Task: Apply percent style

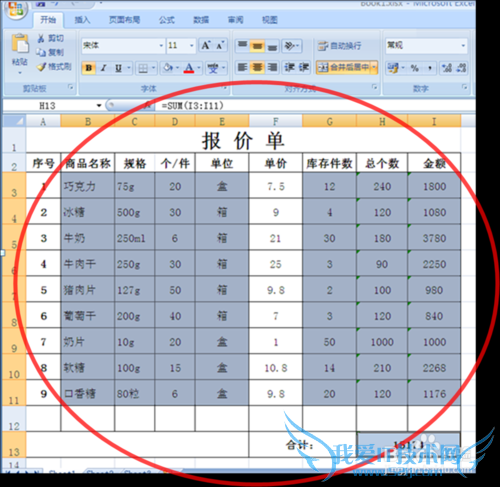Action: [x=414, y=68]
